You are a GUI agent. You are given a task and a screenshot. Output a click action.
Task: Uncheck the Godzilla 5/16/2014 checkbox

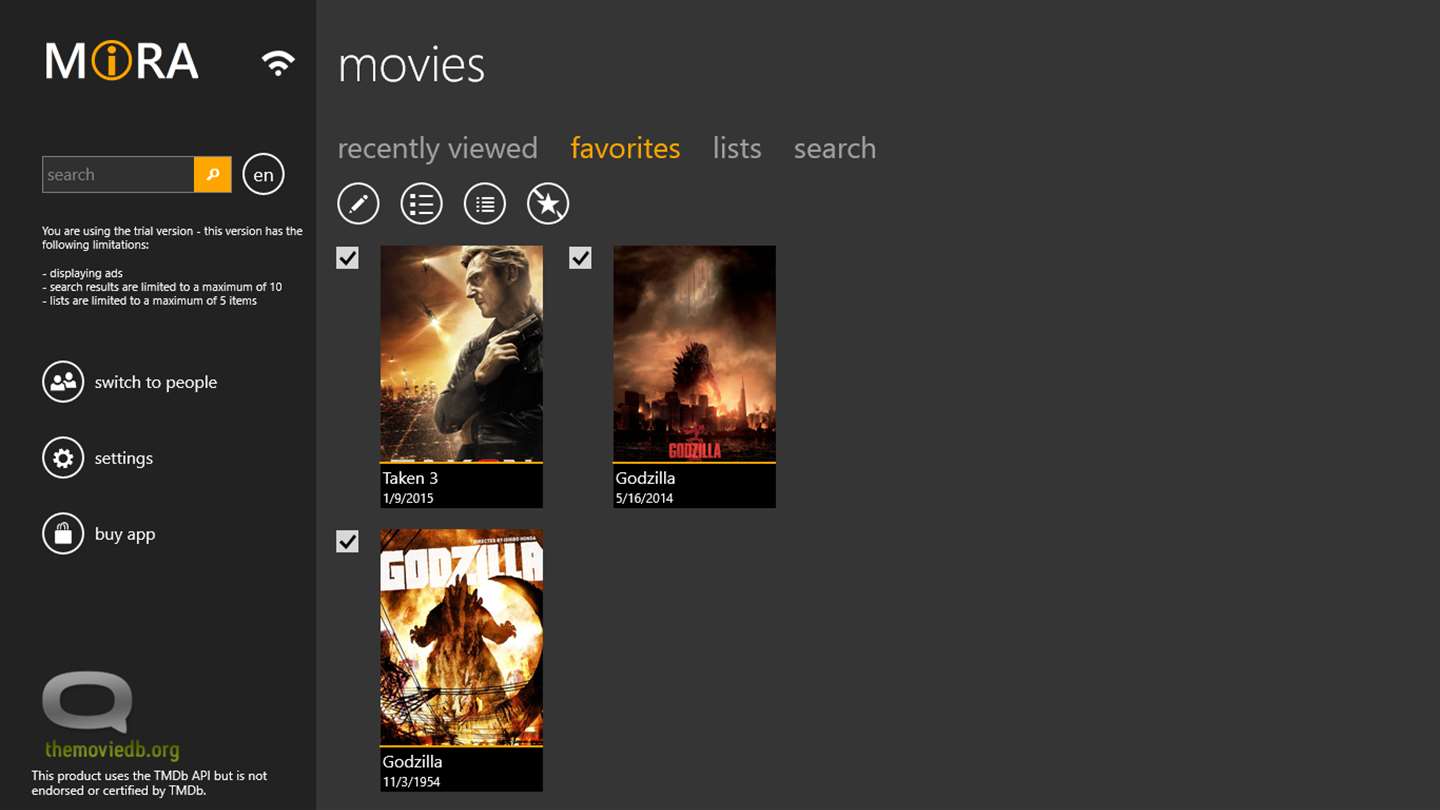coord(580,258)
